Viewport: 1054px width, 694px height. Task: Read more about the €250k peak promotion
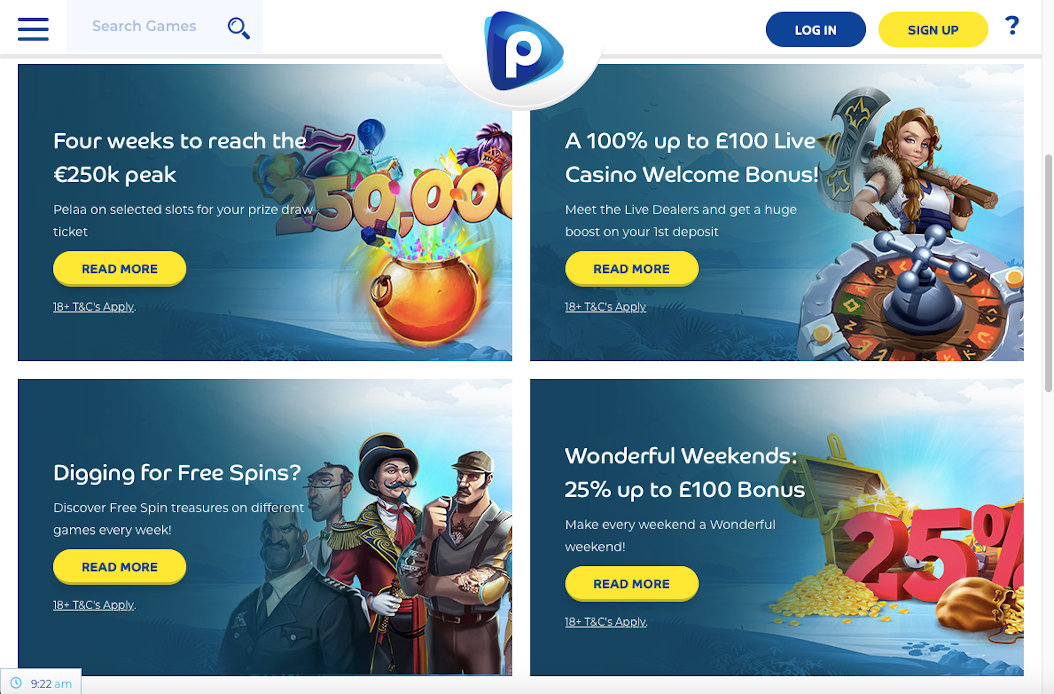120,269
